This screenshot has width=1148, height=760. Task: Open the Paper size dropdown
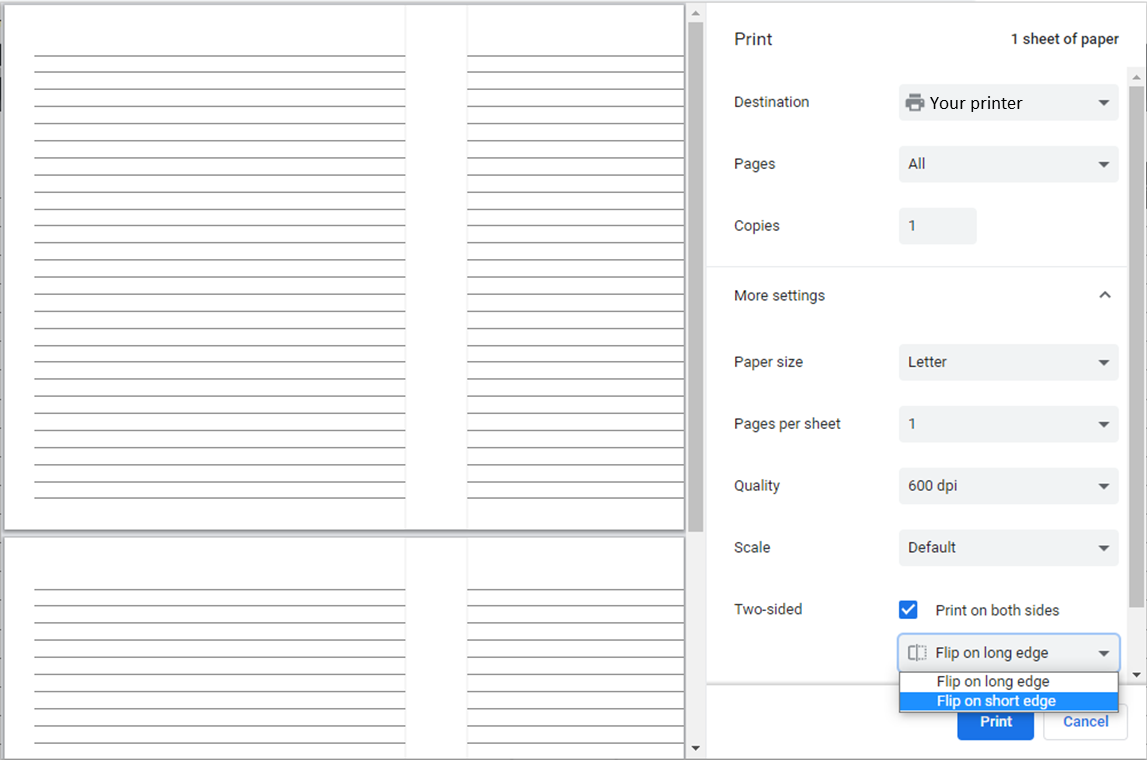[x=1008, y=362]
